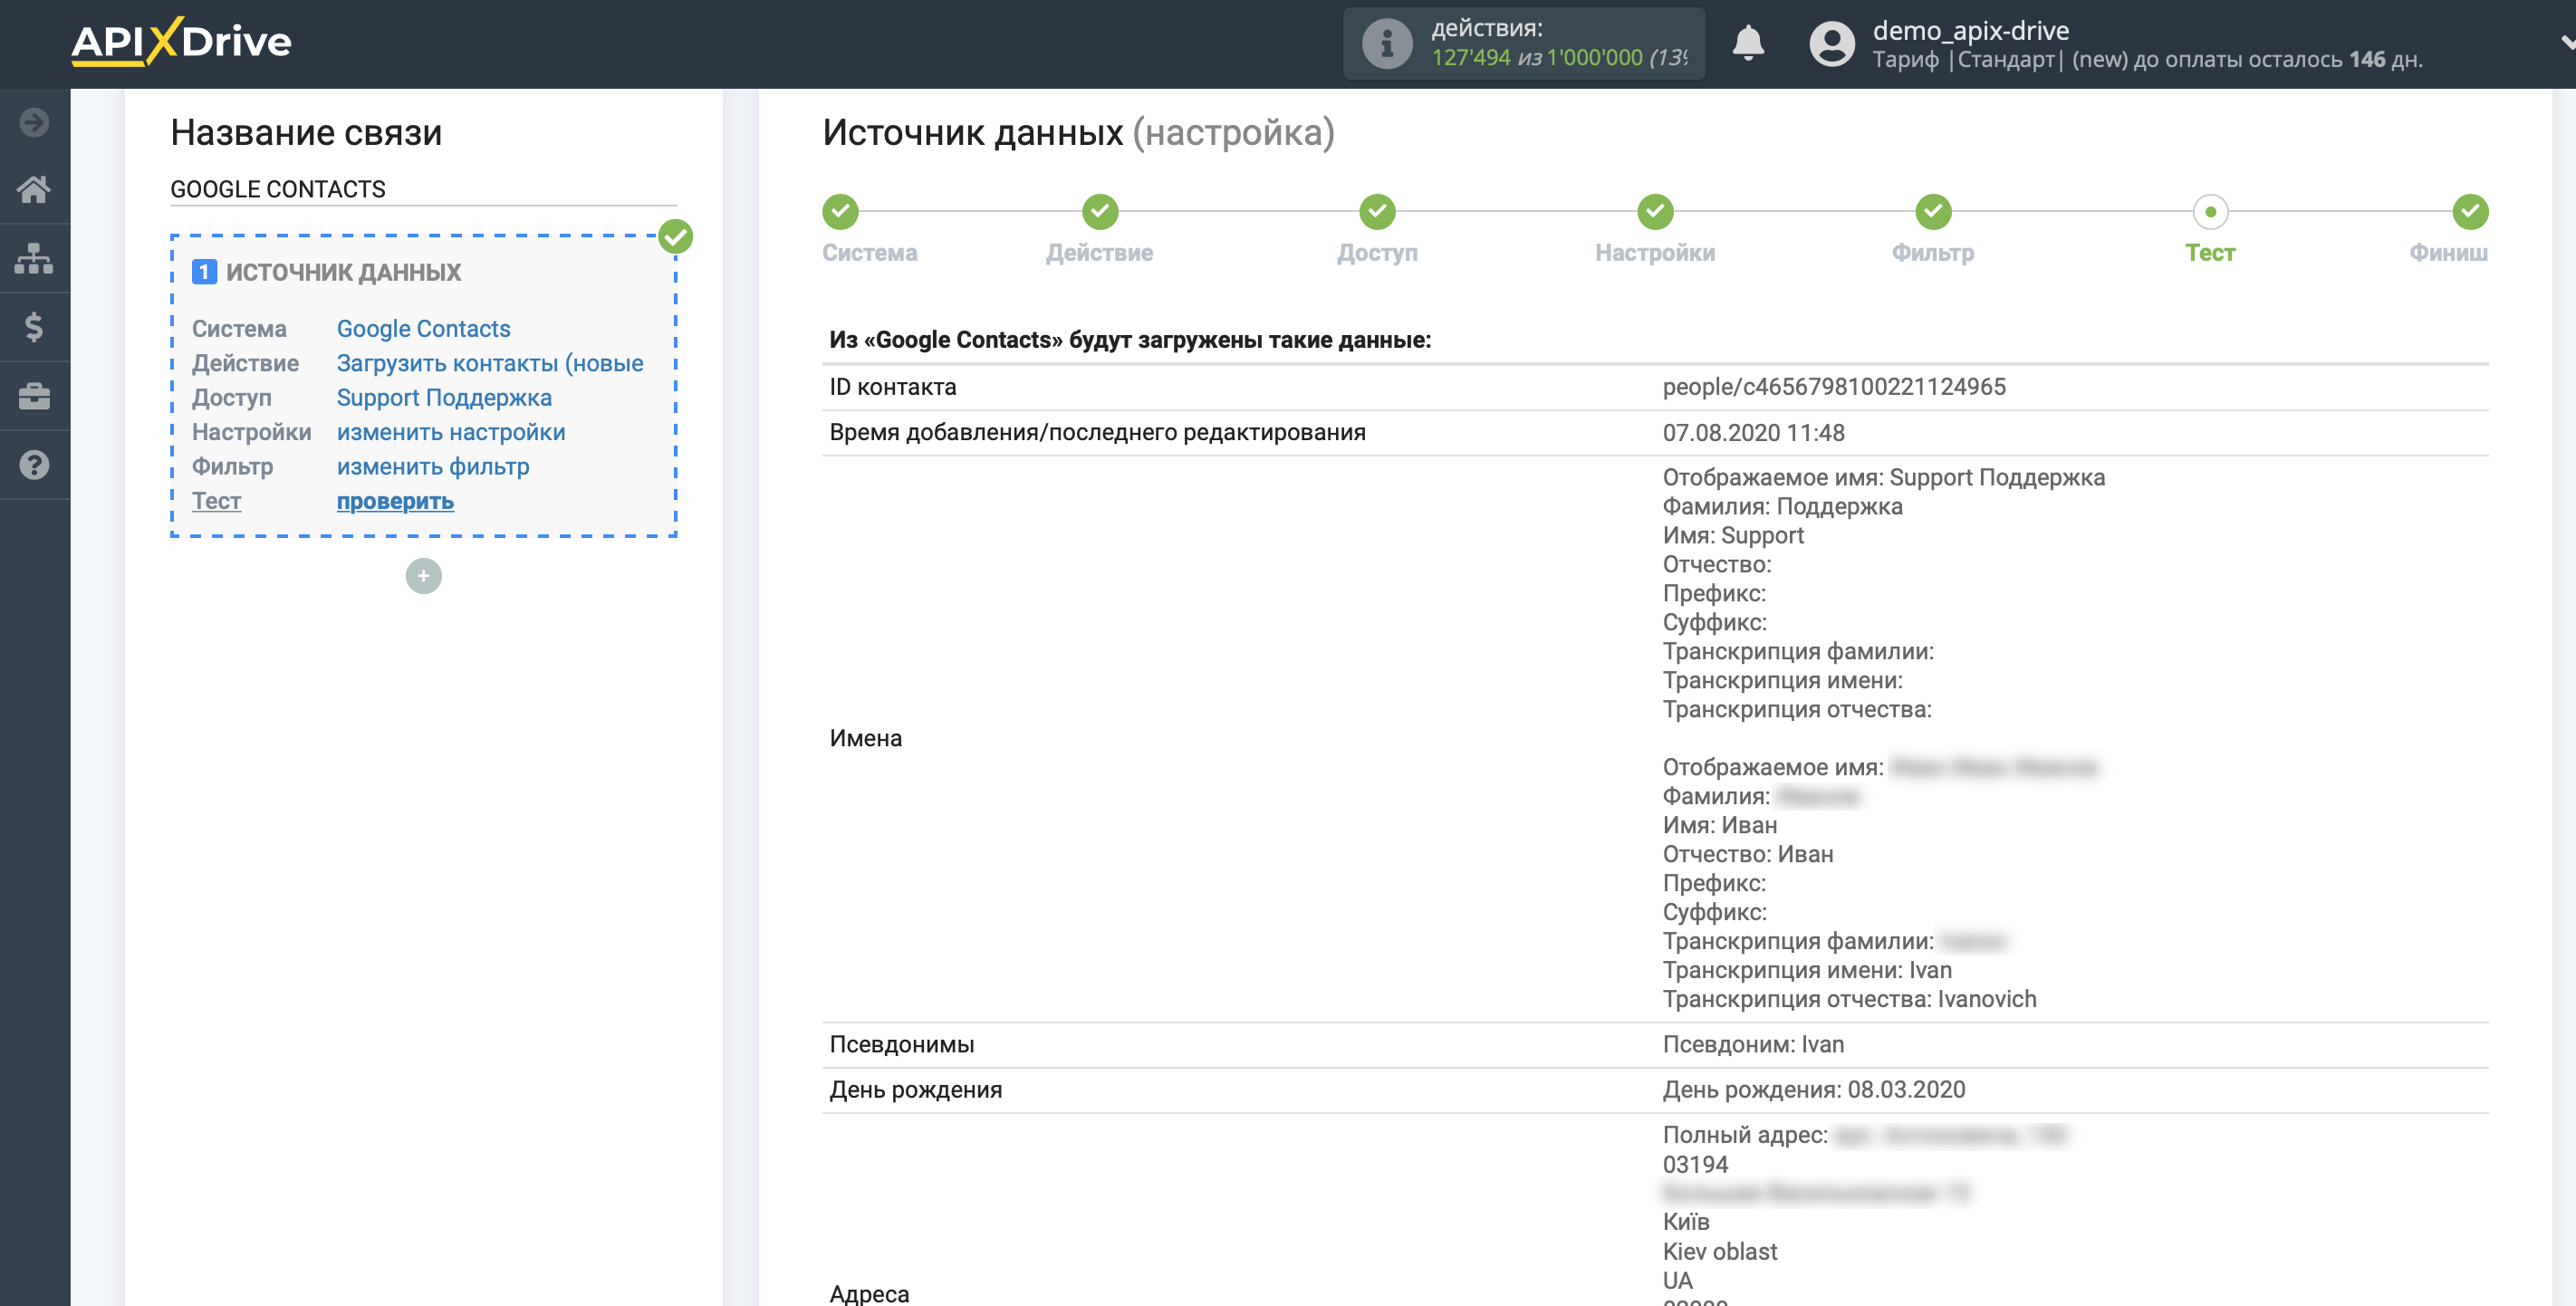Go to the Настройки step
Image resolution: width=2576 pixels, height=1306 pixels.
pos(1655,253)
